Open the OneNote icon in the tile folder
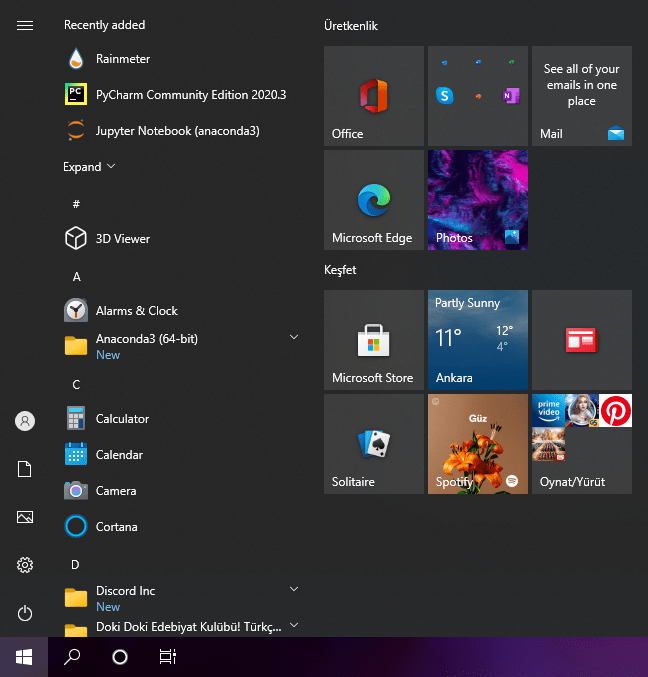Screen dimensions: 648x677 click(511, 95)
